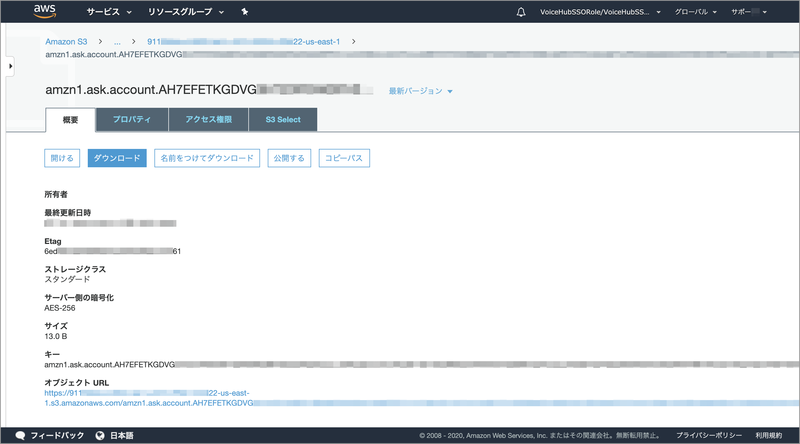
Task: Click the pin shortcut icon
Action: (x=245, y=12)
